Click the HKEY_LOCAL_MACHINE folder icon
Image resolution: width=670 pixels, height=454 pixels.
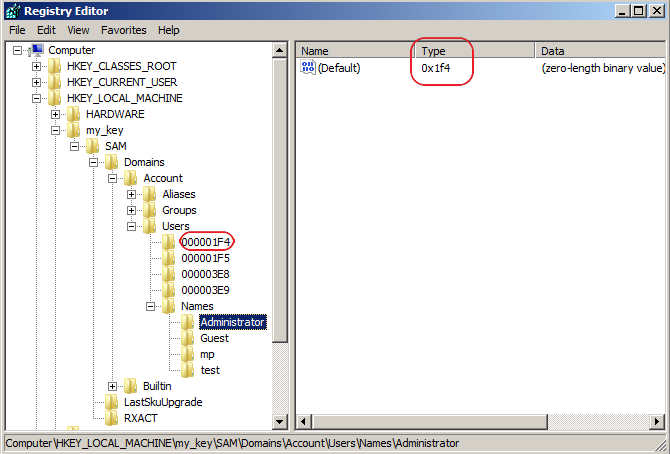click(55, 98)
